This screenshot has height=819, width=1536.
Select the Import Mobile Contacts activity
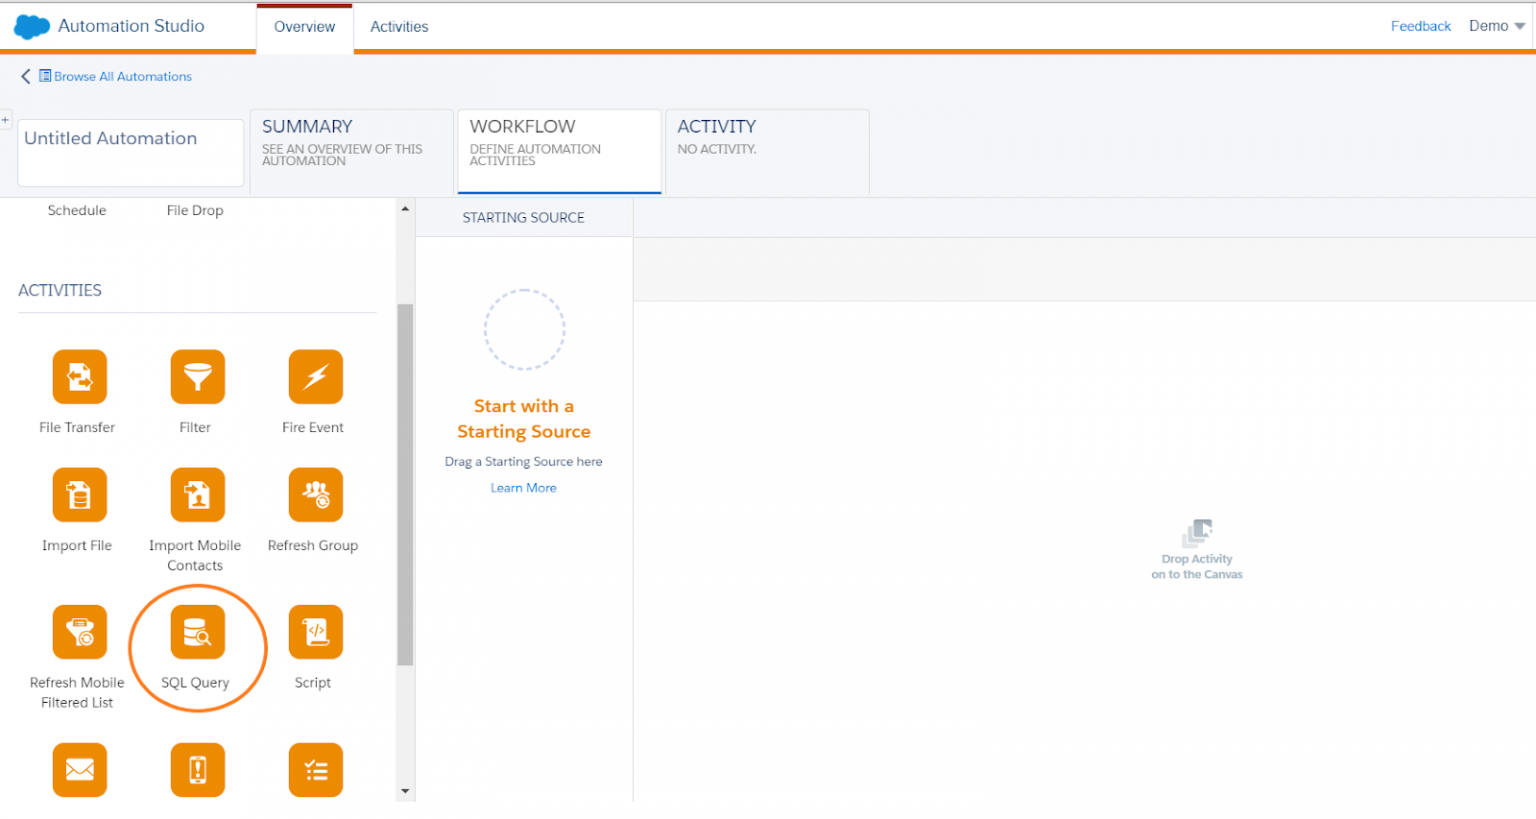click(197, 494)
